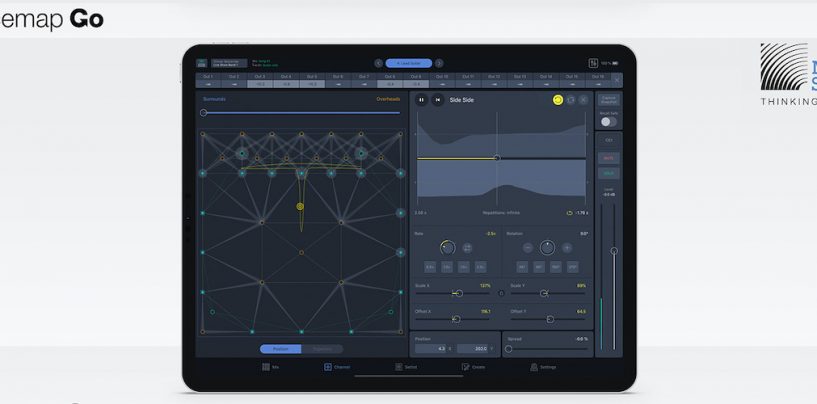Solo the channel with SOLO button
Screen dimensions: 817x404
tap(609, 174)
